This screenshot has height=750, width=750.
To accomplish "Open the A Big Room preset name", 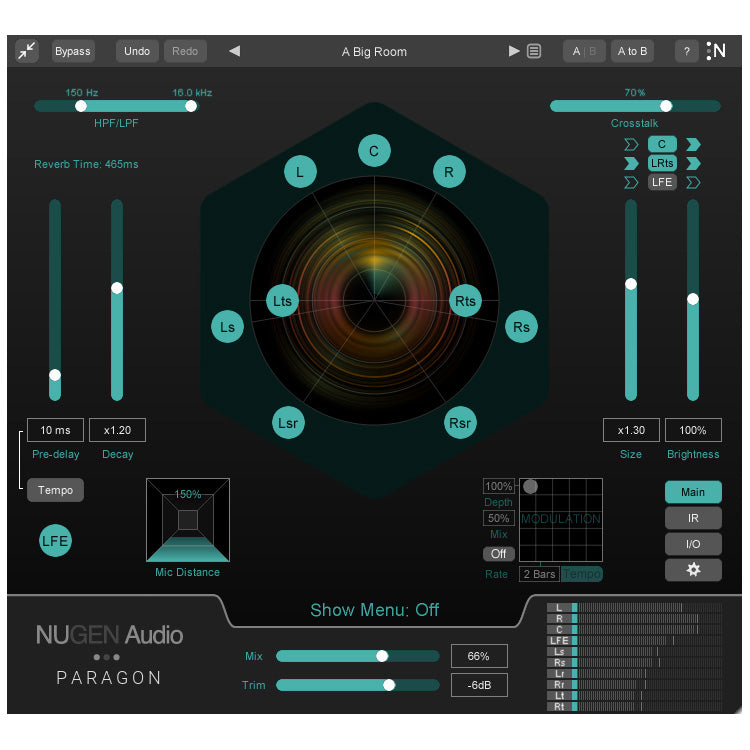I will (x=374, y=52).
